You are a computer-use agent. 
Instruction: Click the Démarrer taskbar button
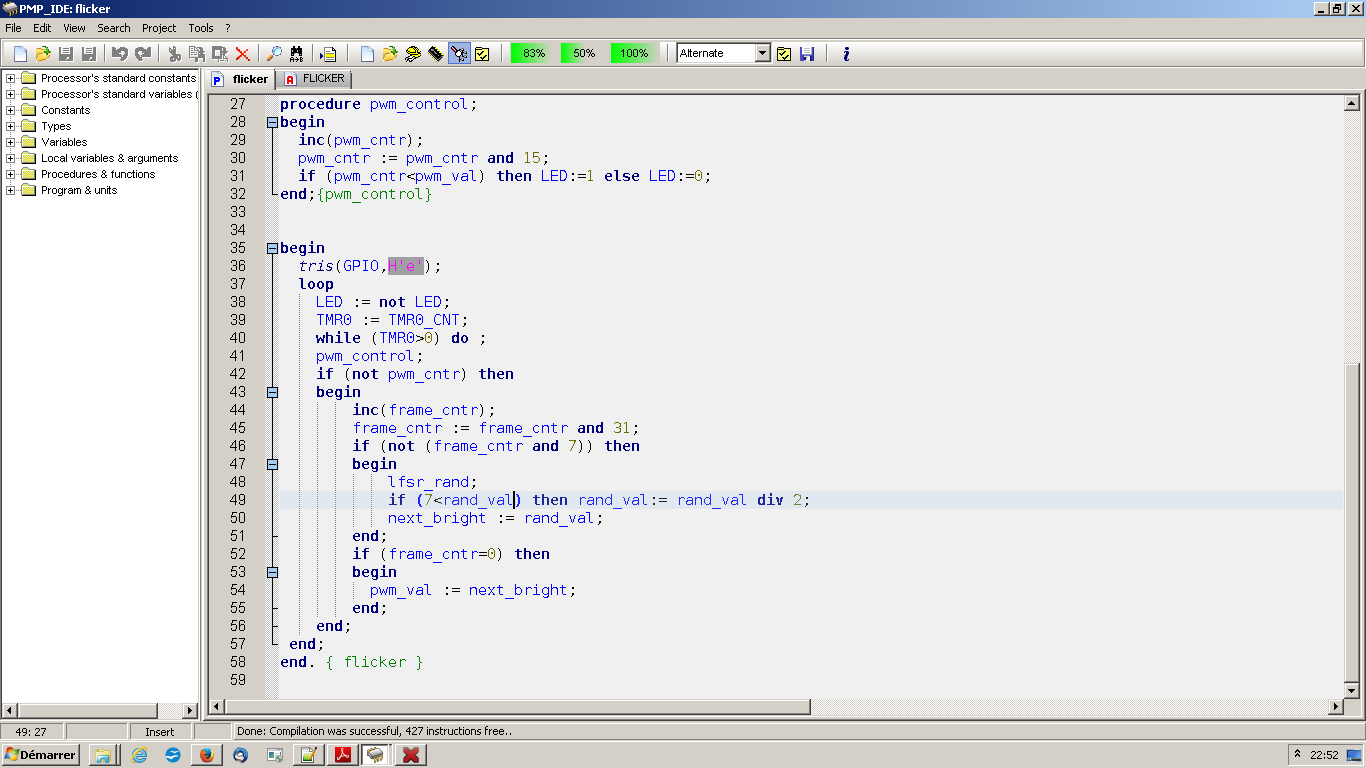point(40,755)
